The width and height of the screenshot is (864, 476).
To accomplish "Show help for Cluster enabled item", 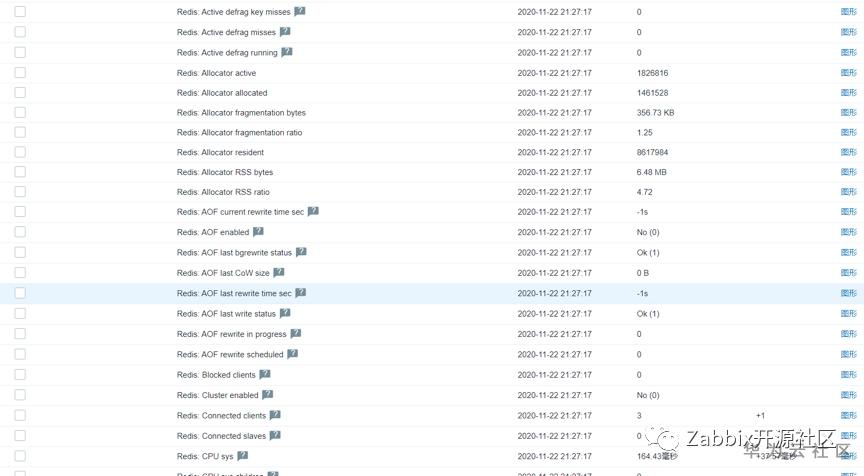I will coord(268,394).
